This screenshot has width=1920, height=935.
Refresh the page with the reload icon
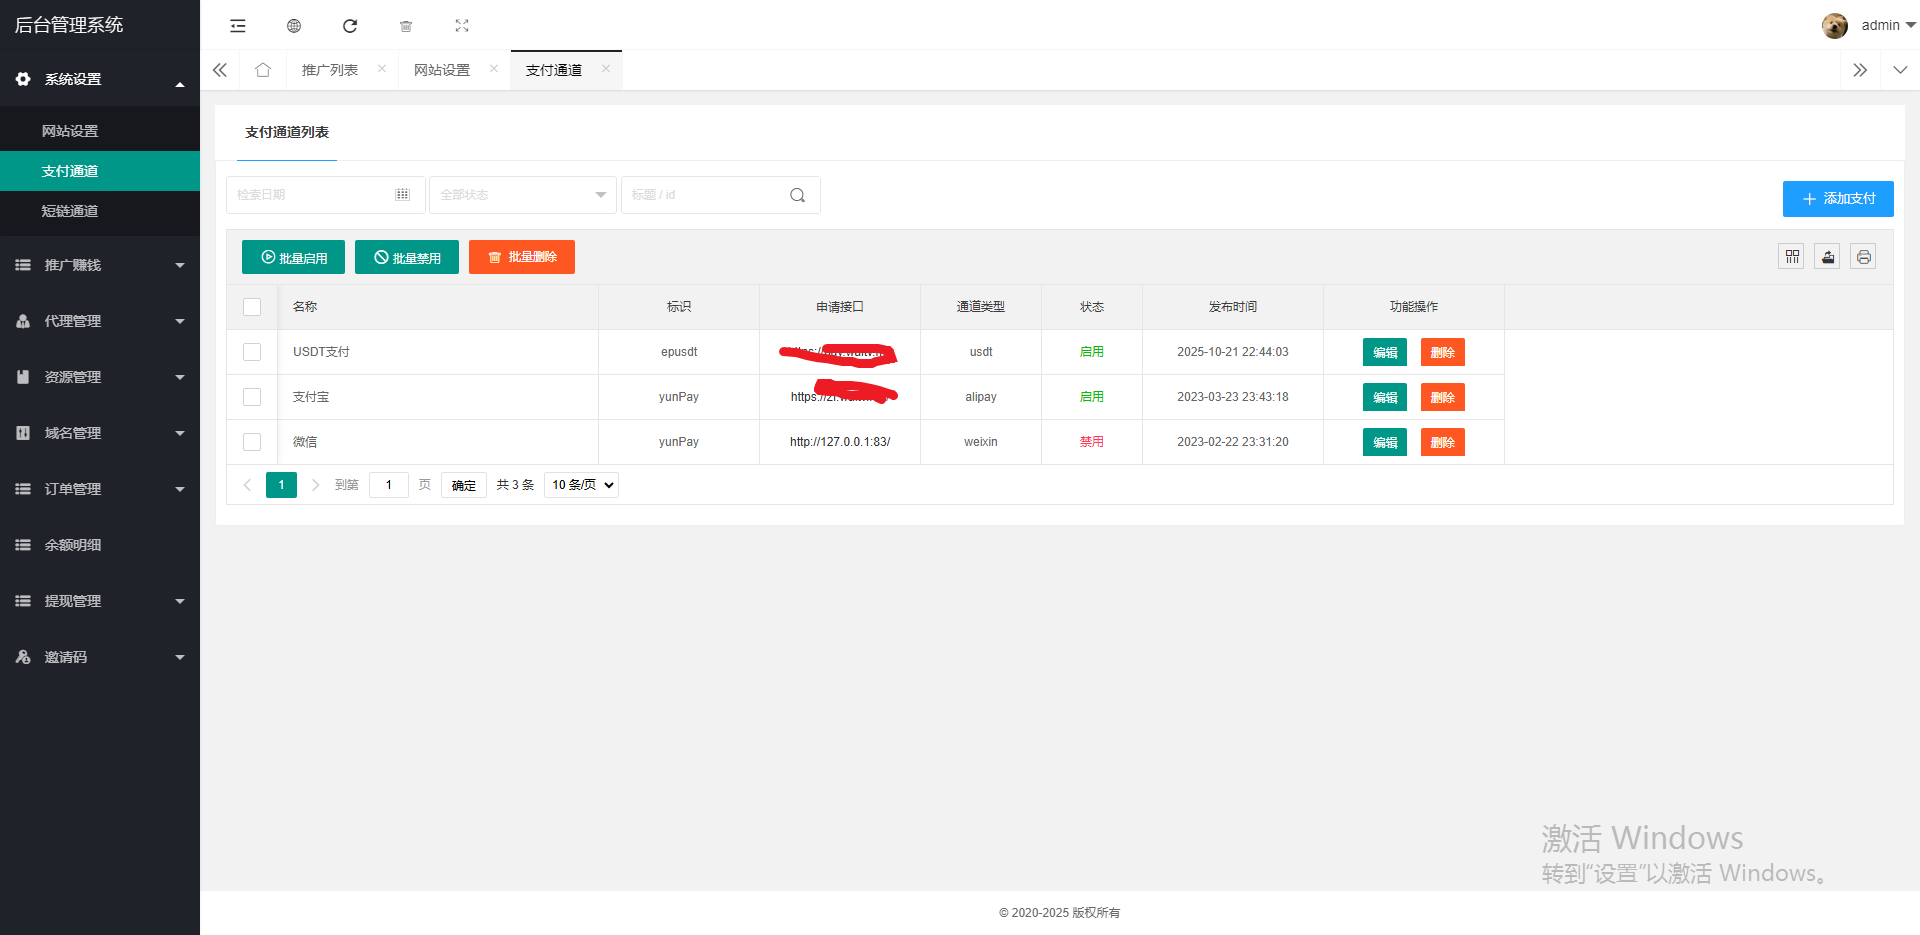tap(350, 26)
